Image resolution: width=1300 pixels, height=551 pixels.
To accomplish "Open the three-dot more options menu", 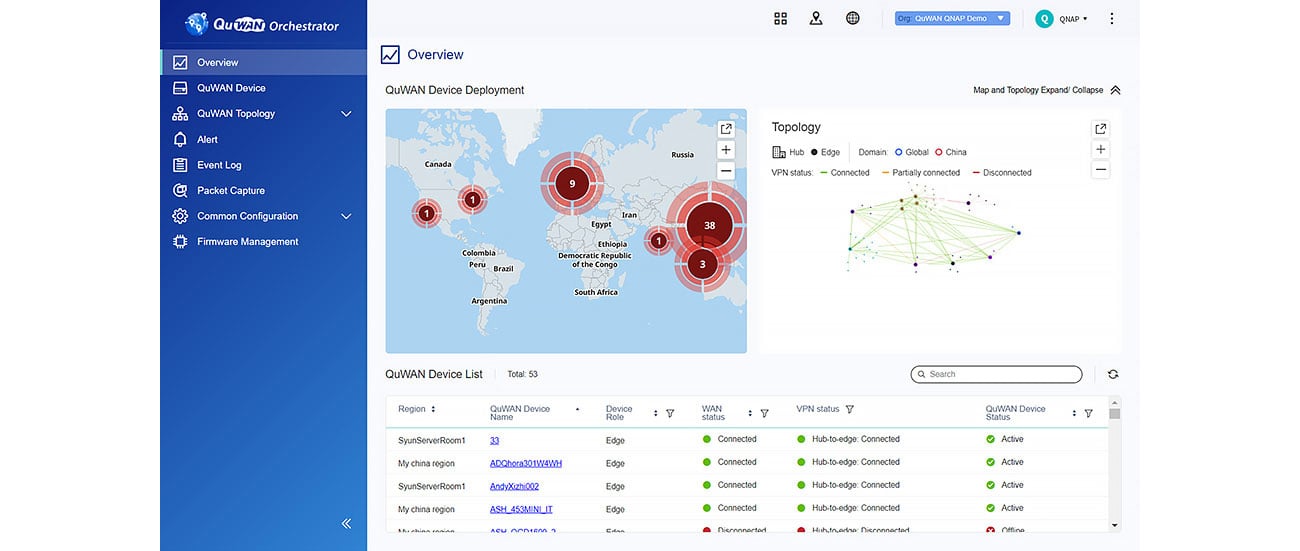I will (1112, 18).
